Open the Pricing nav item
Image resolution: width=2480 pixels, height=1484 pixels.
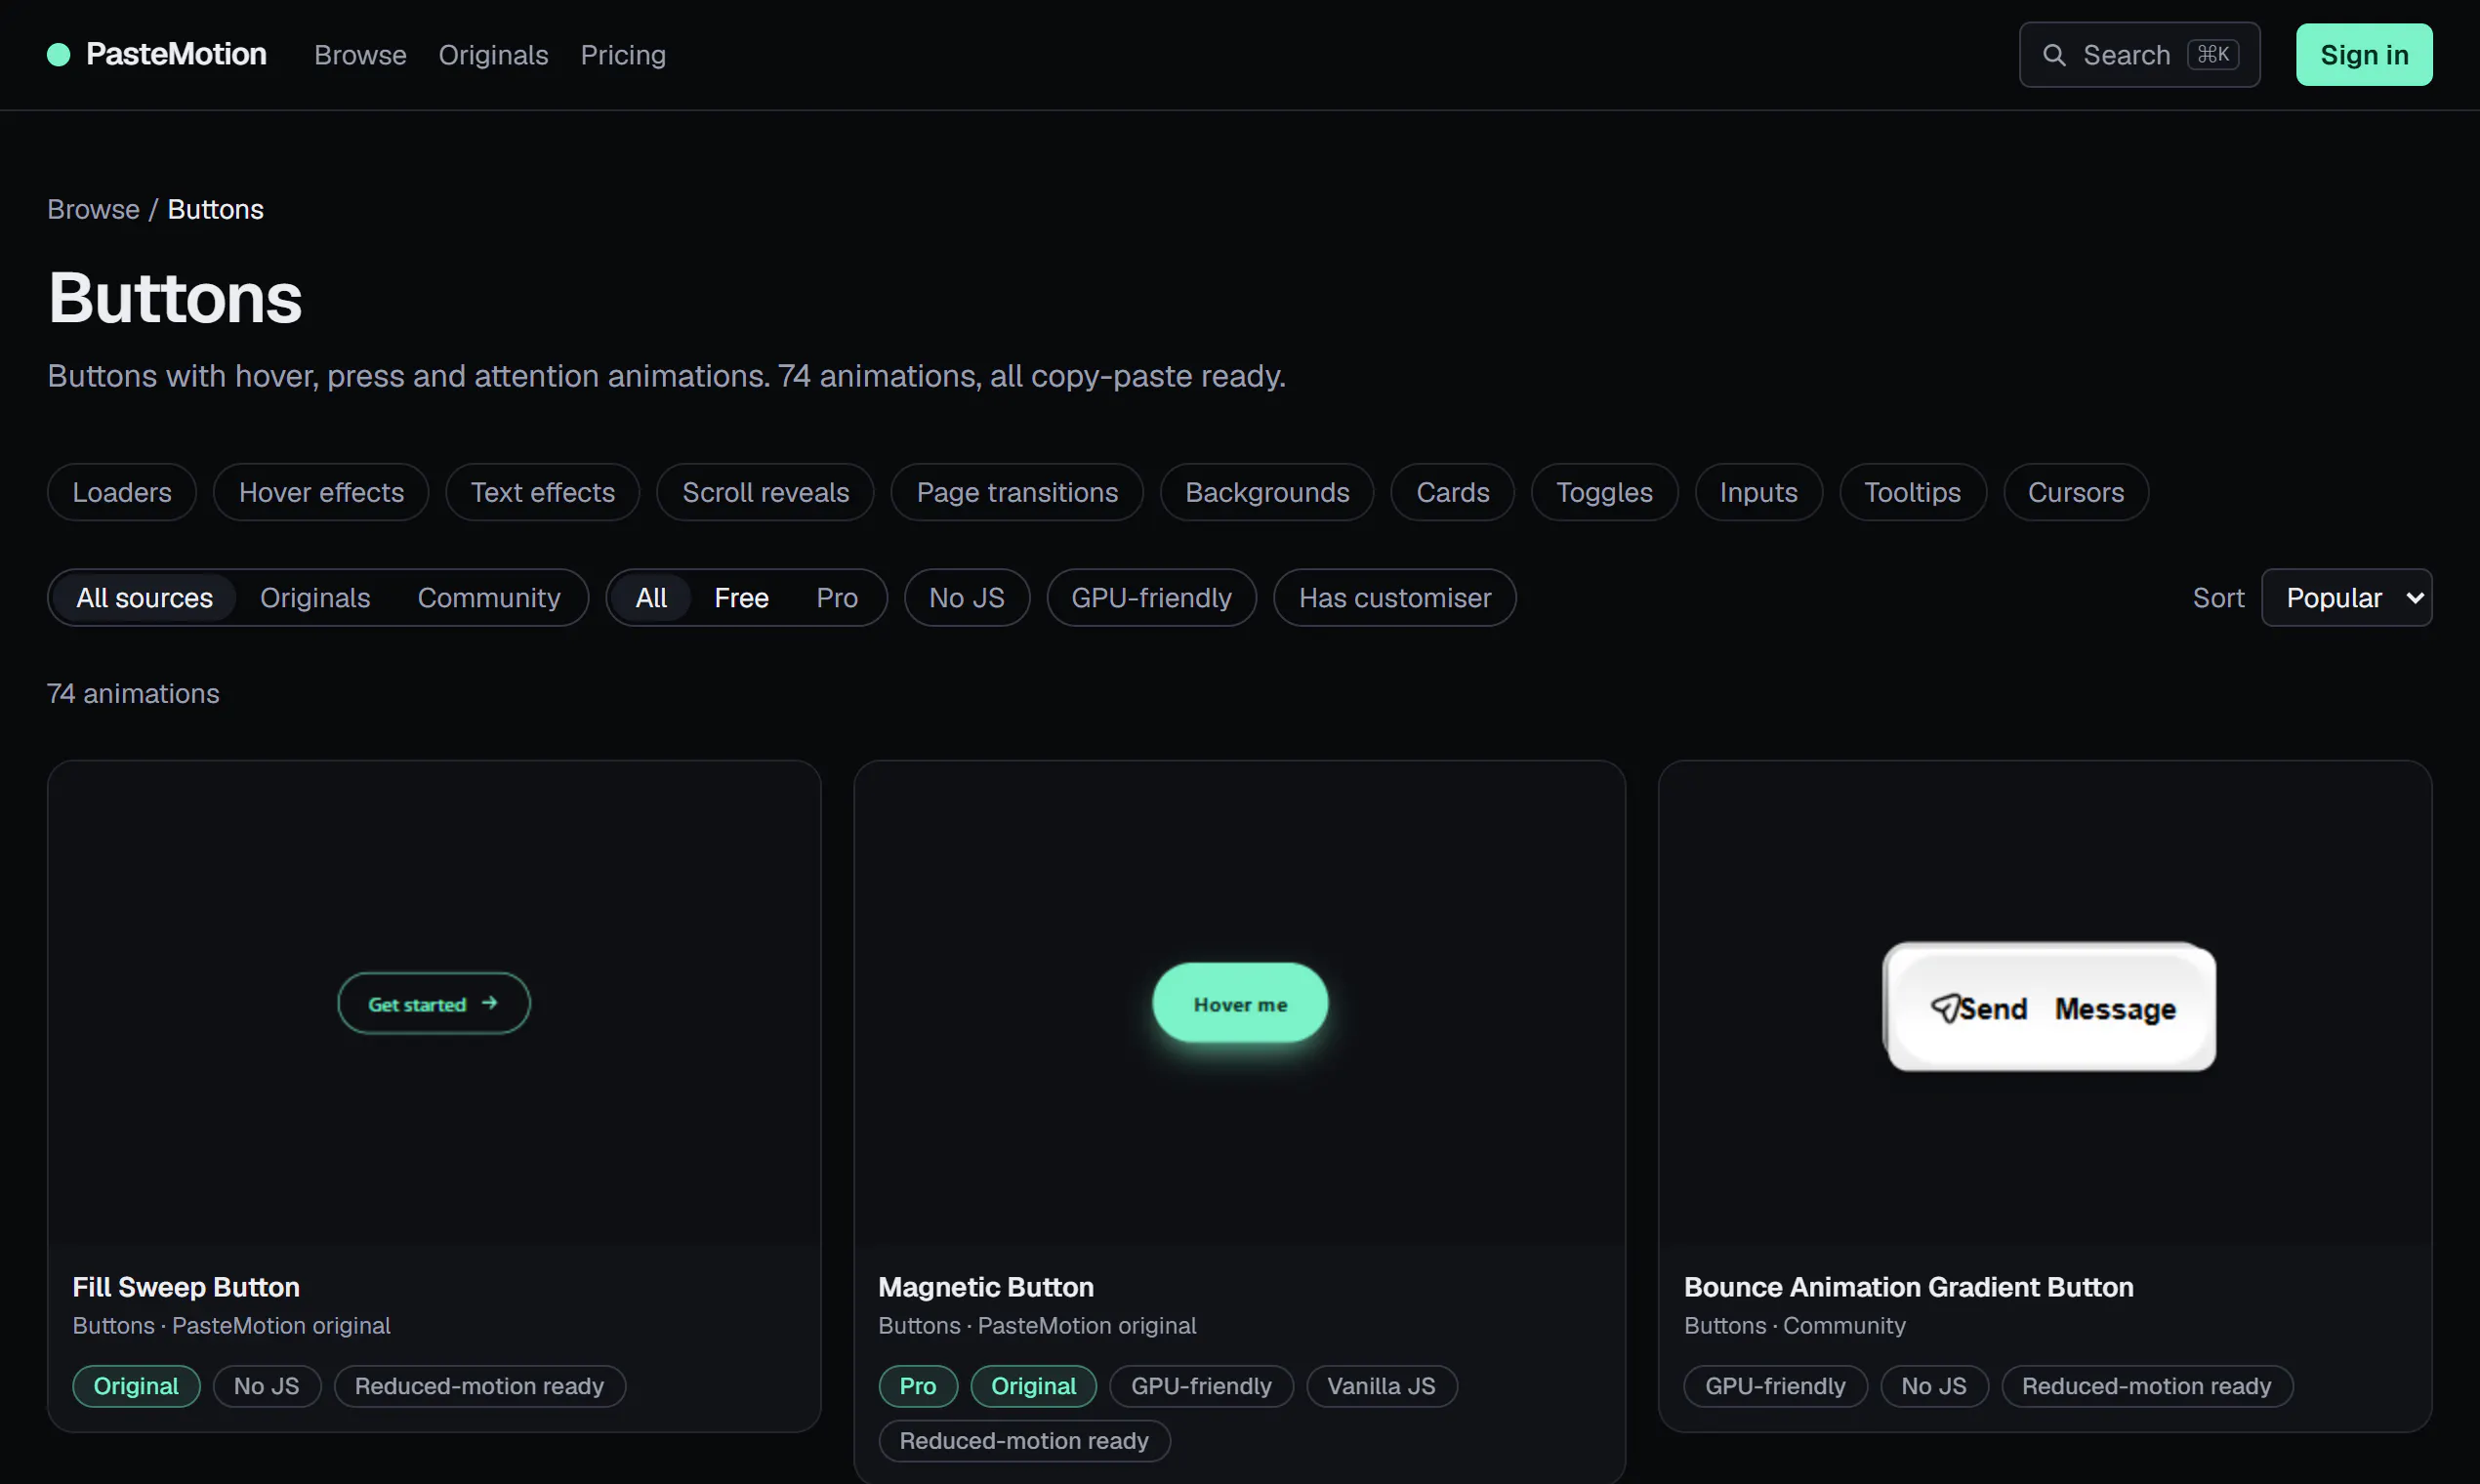[x=623, y=55]
